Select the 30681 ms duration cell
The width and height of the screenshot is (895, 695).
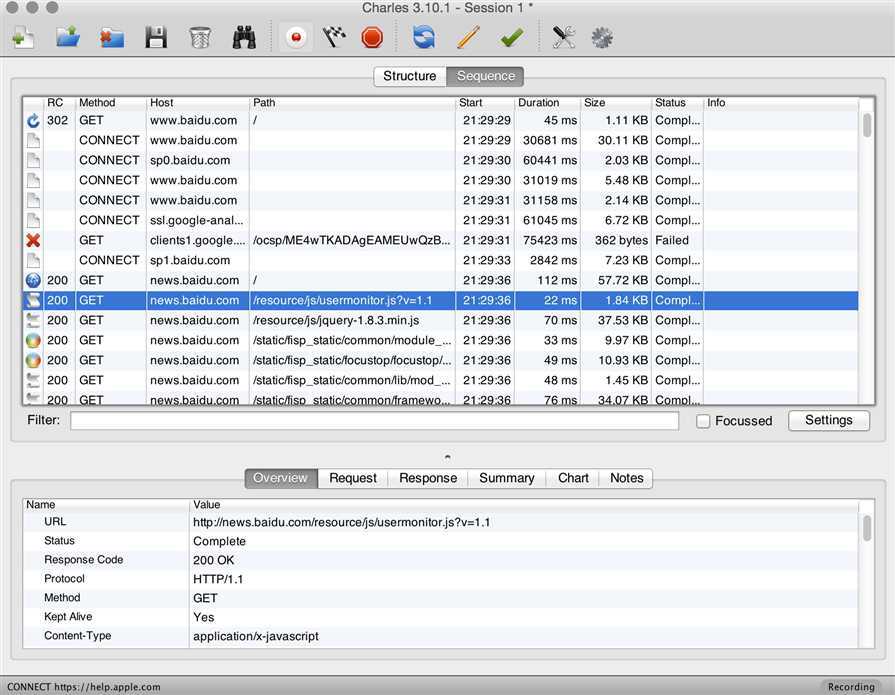click(547, 140)
